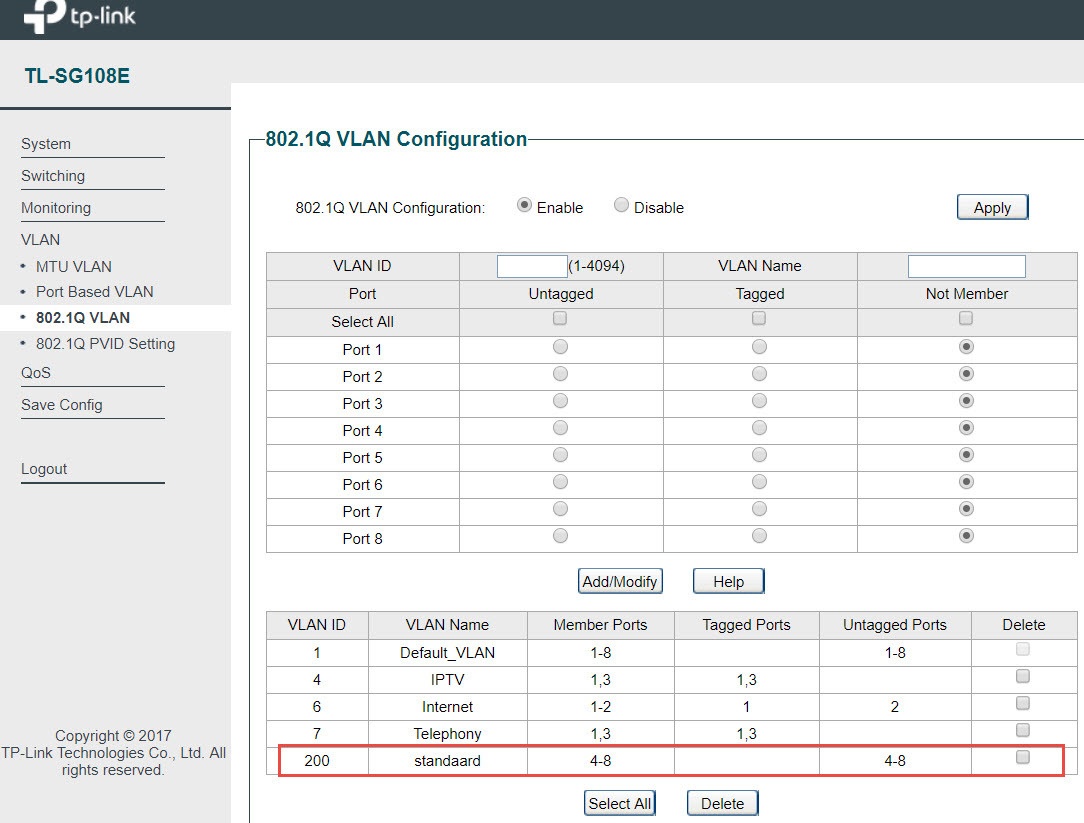This screenshot has height=823, width=1084.
Task: Open the VLAN menu section
Action: (40, 239)
